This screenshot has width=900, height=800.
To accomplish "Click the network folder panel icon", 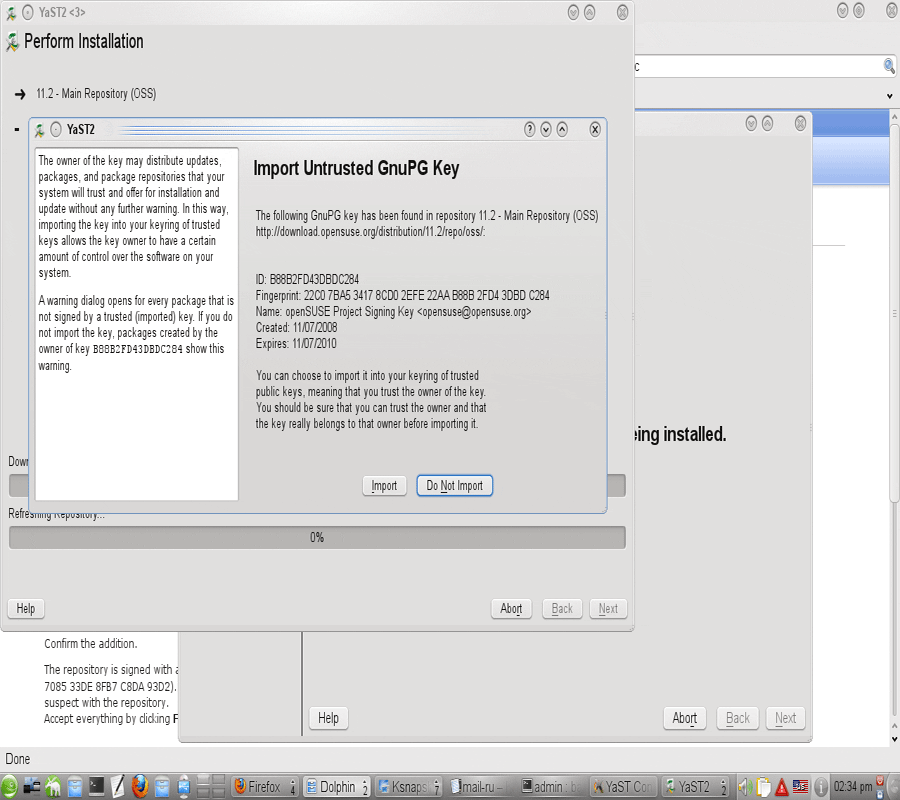I will click(x=184, y=787).
